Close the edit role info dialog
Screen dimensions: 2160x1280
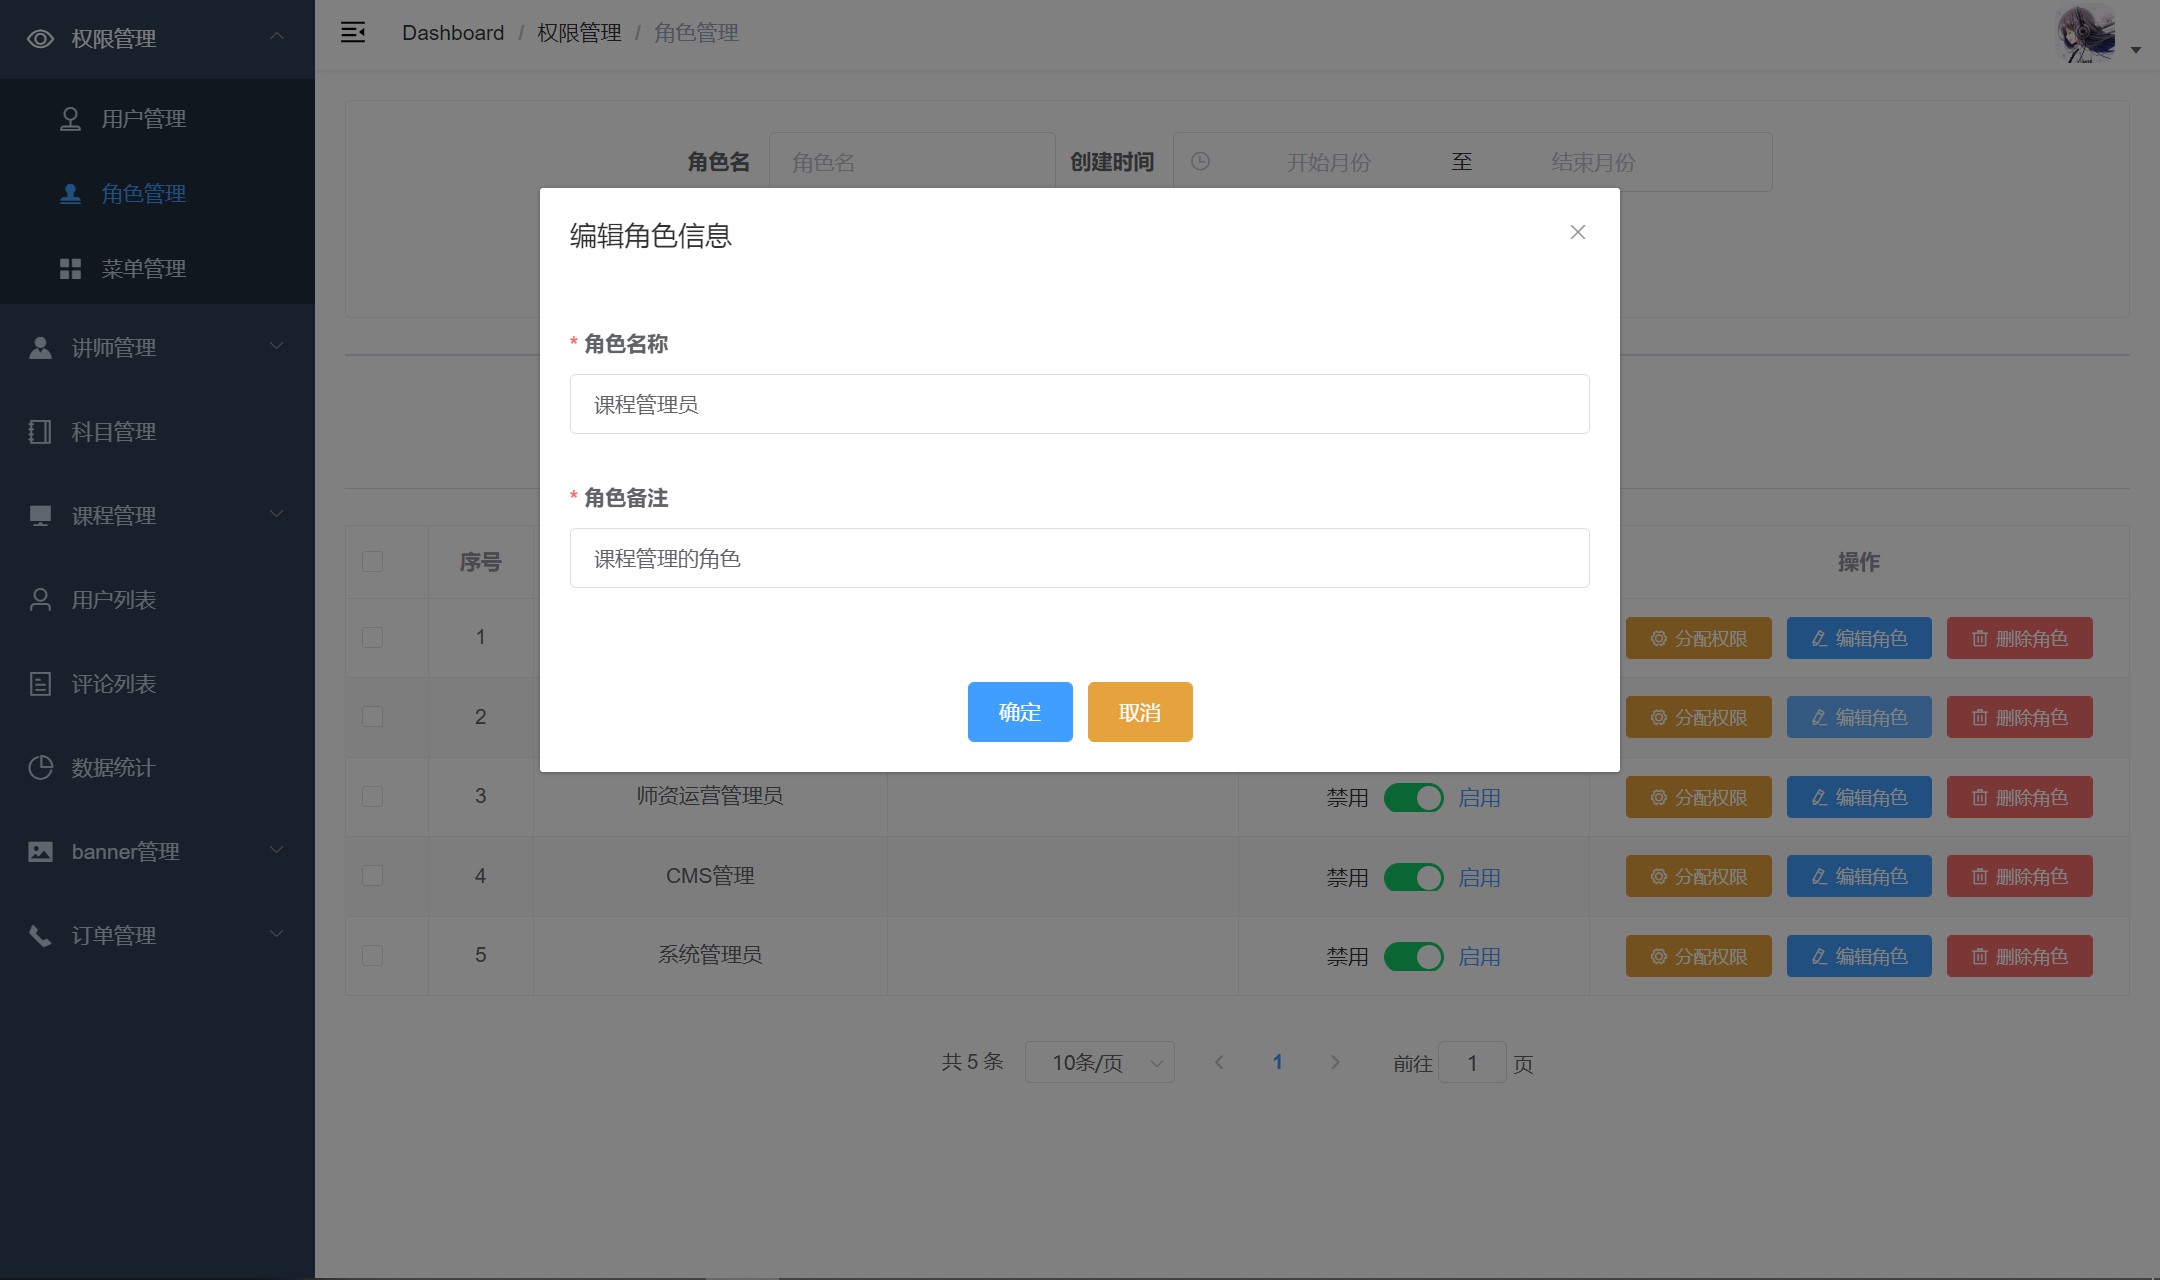tap(1577, 232)
